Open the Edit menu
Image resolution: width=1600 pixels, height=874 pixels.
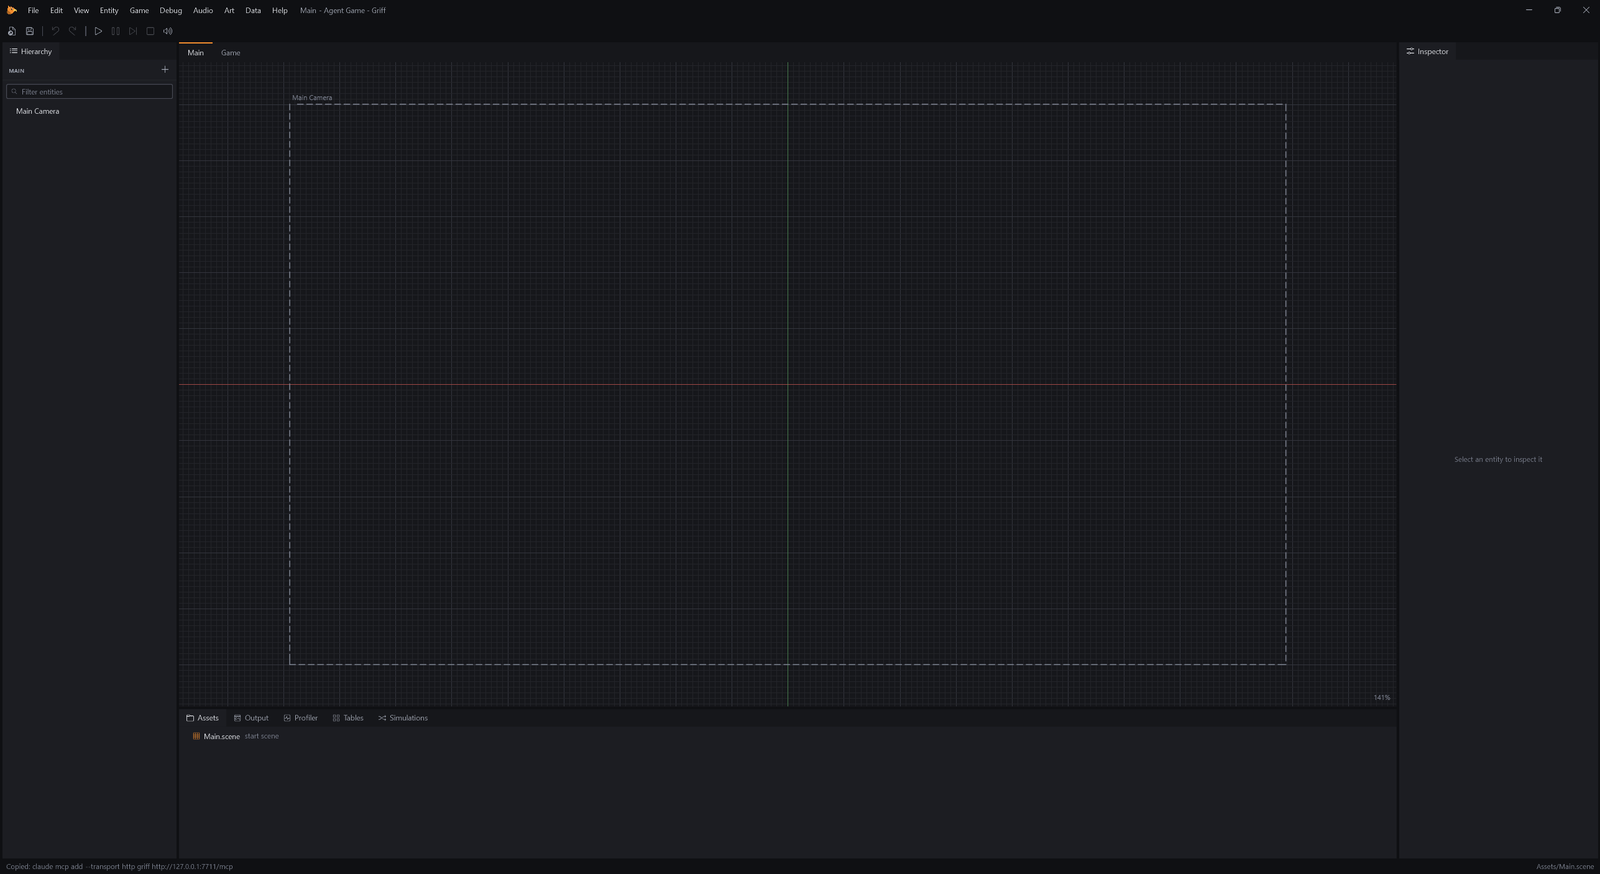56,10
